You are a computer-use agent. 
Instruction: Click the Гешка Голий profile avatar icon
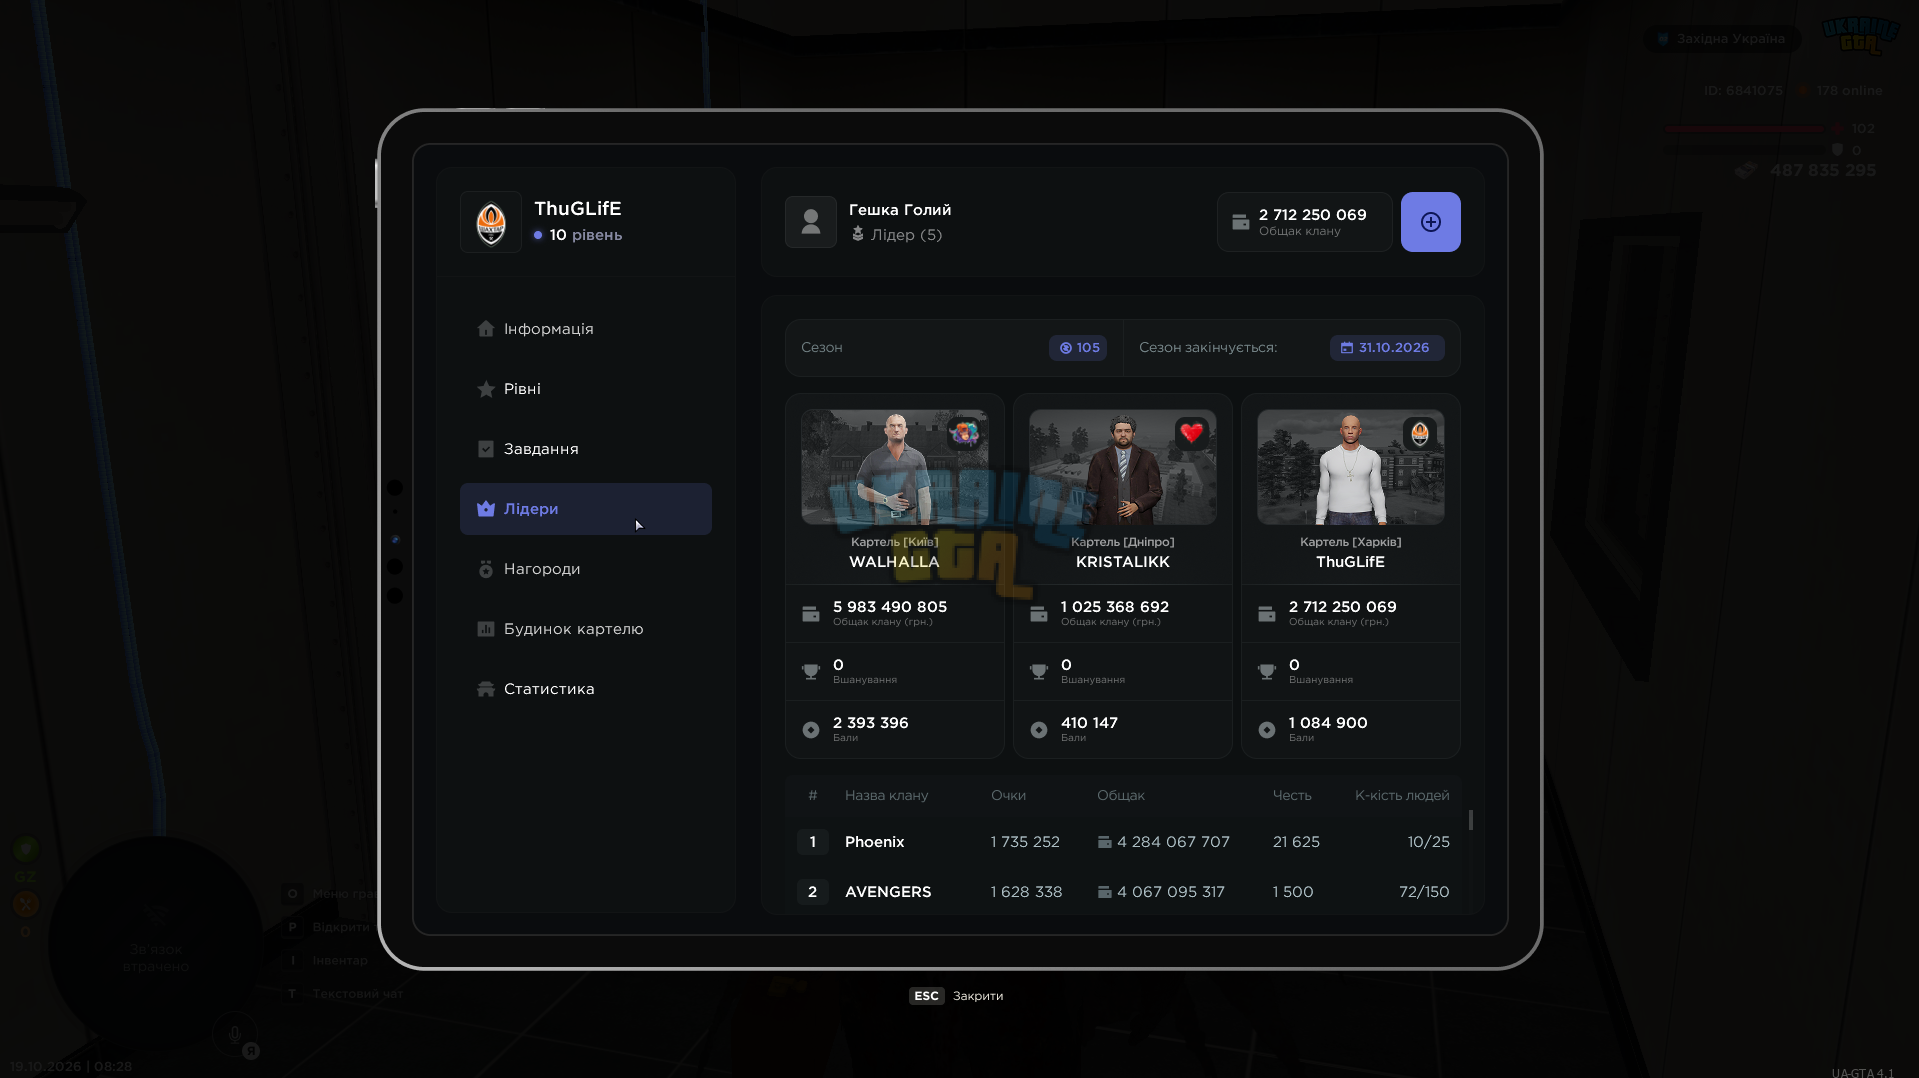[x=811, y=222]
